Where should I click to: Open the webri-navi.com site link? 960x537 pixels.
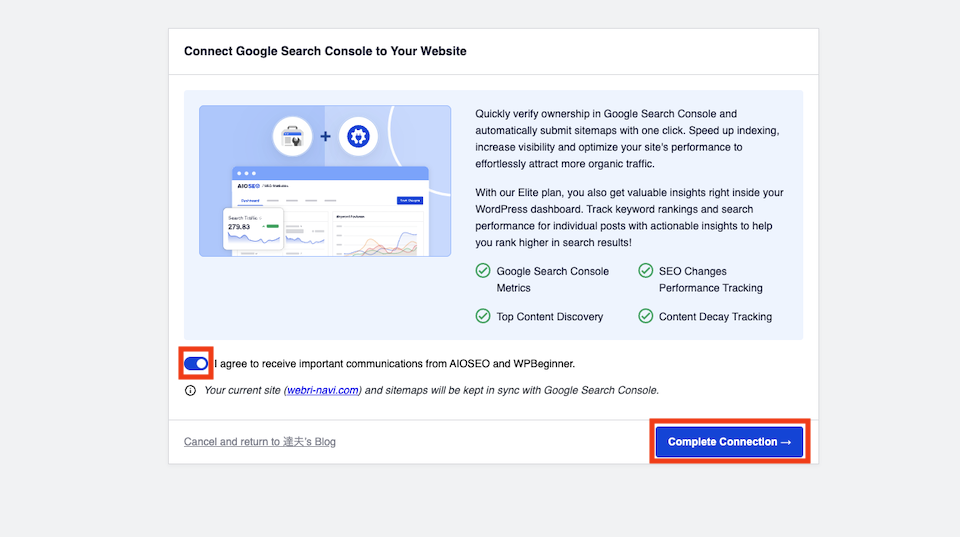coord(323,390)
